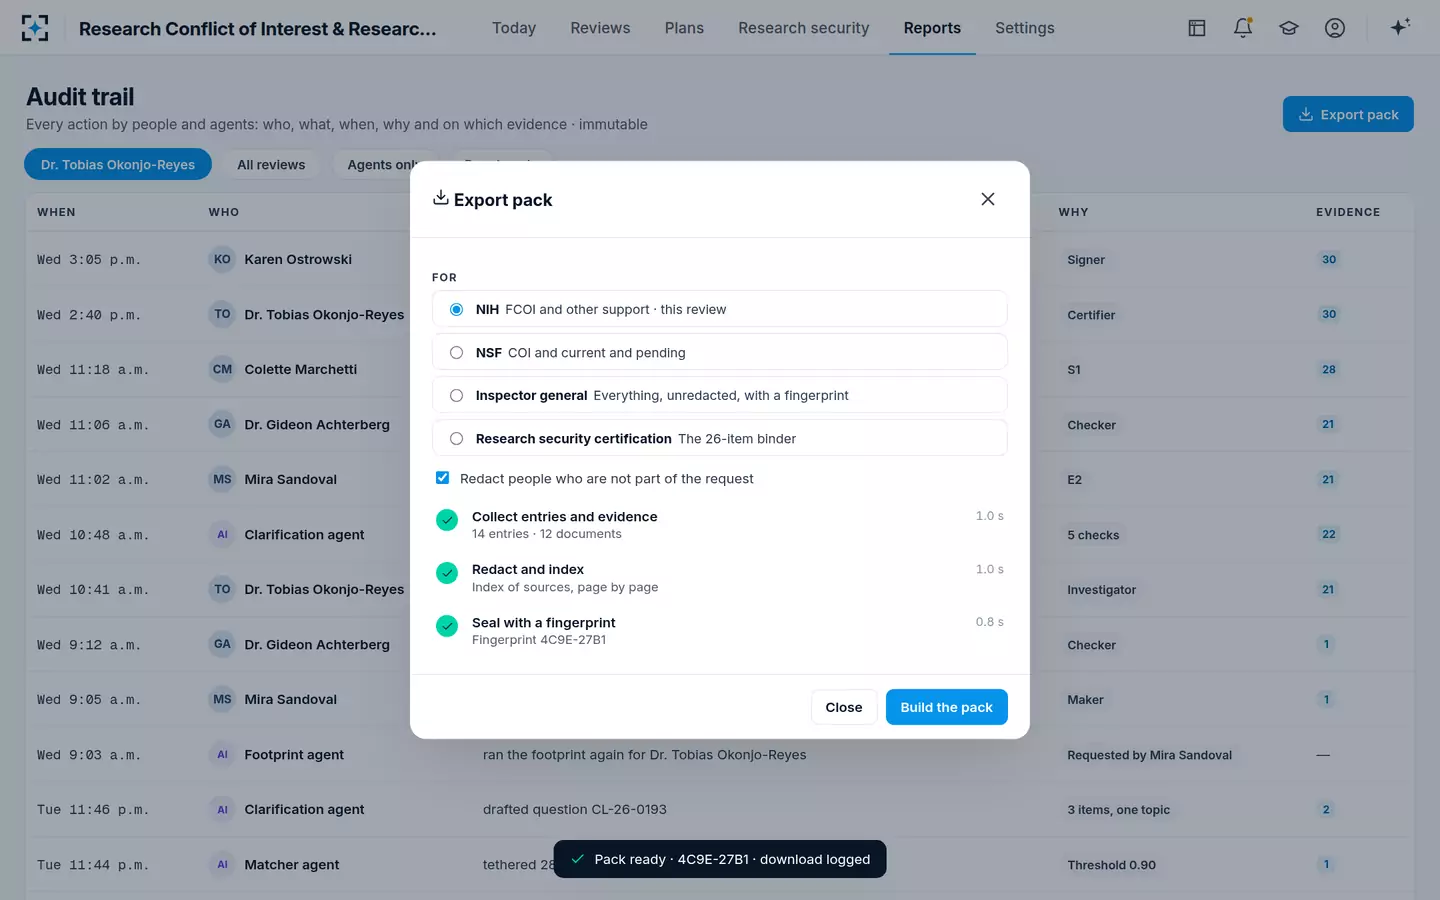Click the Build the pack button
1440x900 pixels.
click(x=946, y=707)
